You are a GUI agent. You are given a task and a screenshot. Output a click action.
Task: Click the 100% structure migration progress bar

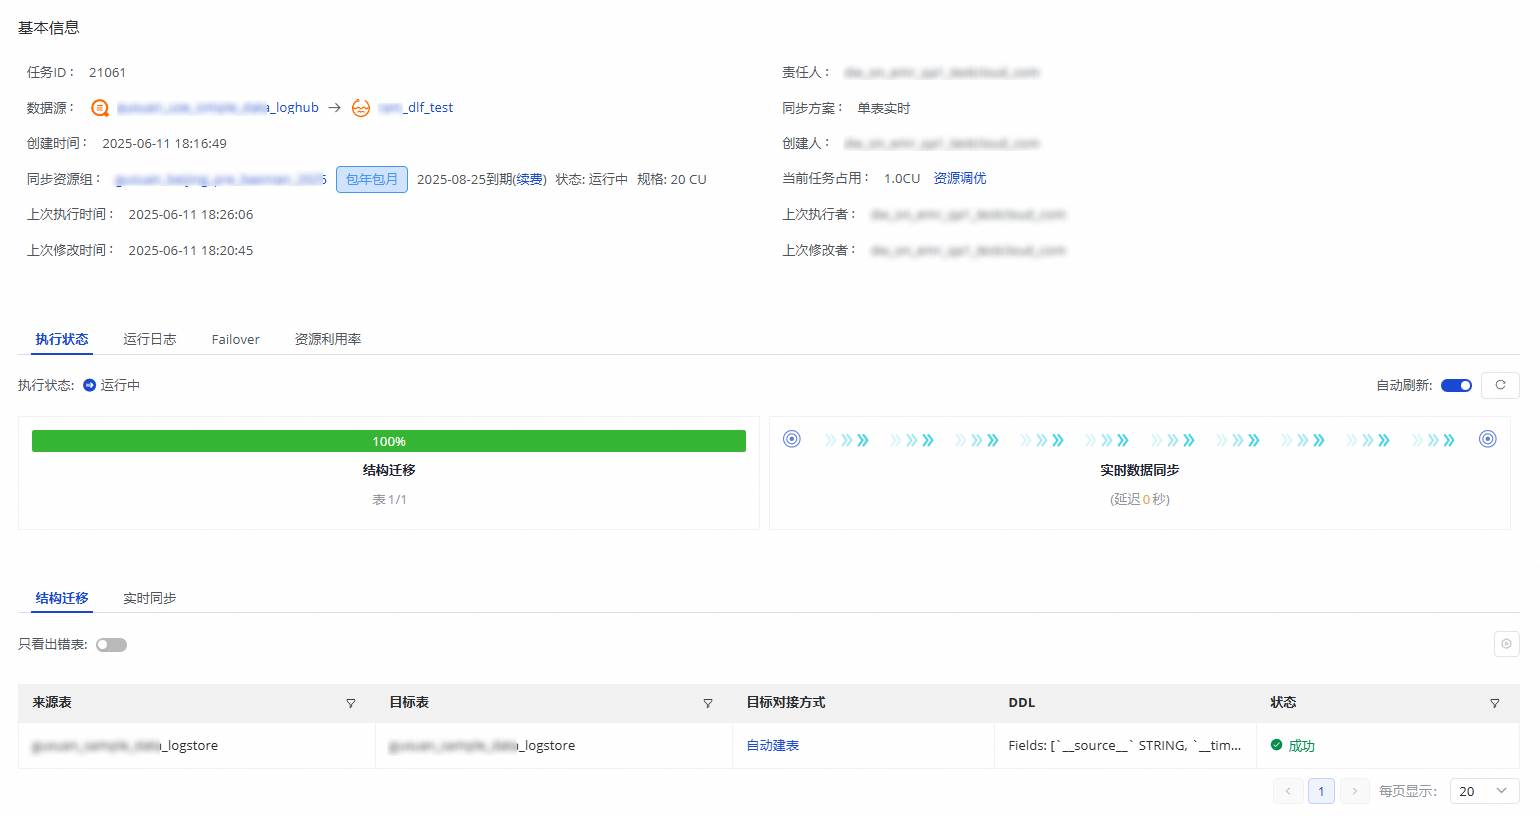pos(389,441)
